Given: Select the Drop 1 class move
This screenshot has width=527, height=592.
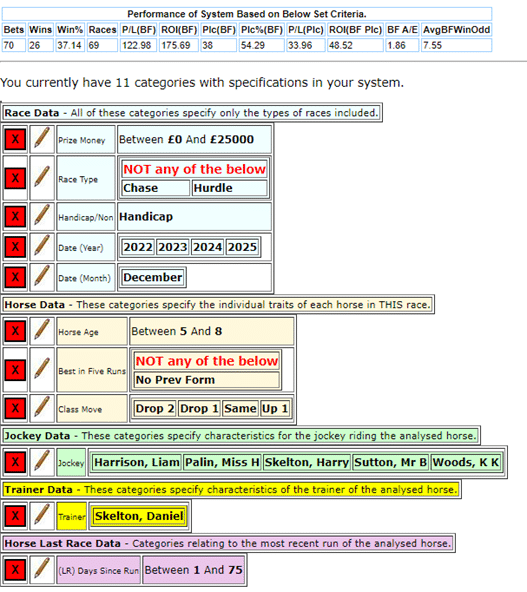Looking at the screenshot, I should [199, 409].
